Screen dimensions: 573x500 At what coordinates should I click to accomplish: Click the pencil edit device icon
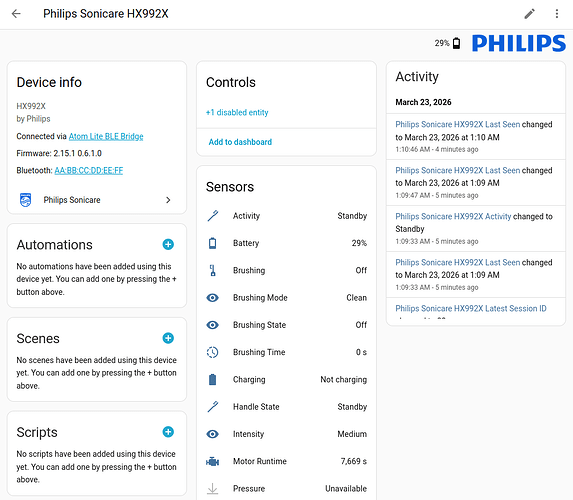pos(530,14)
